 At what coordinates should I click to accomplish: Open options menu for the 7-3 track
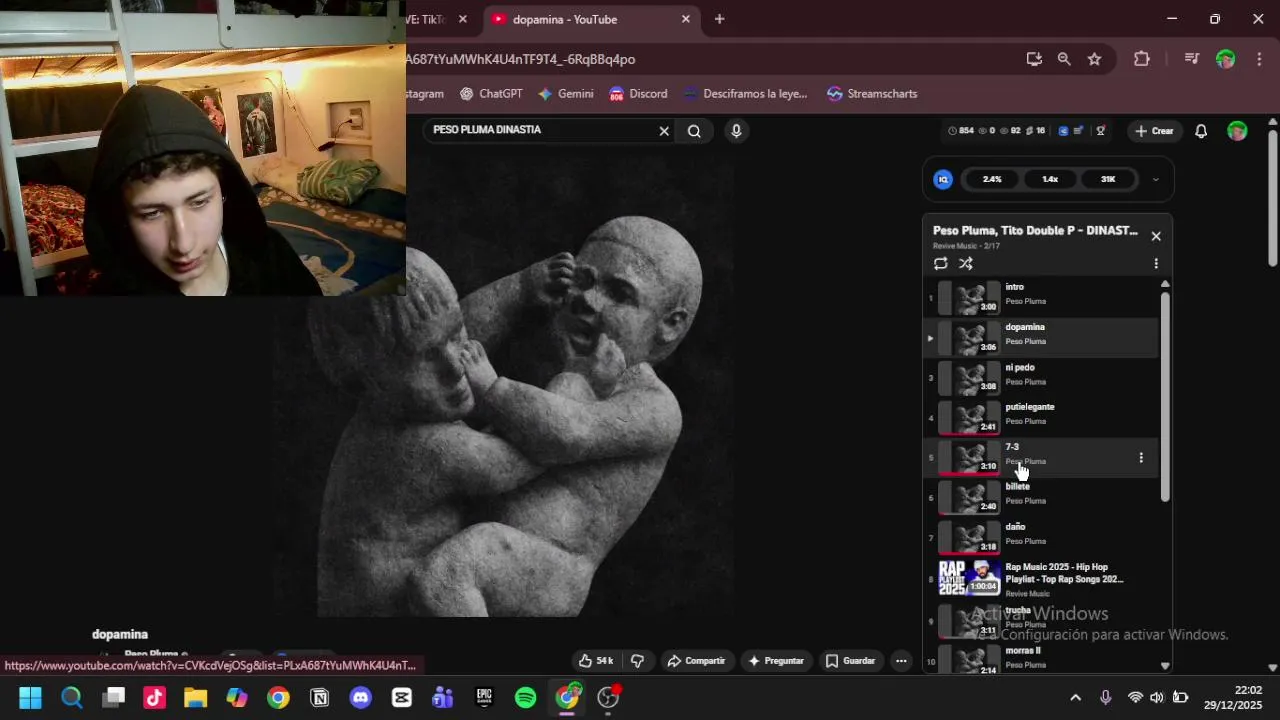(x=1141, y=458)
